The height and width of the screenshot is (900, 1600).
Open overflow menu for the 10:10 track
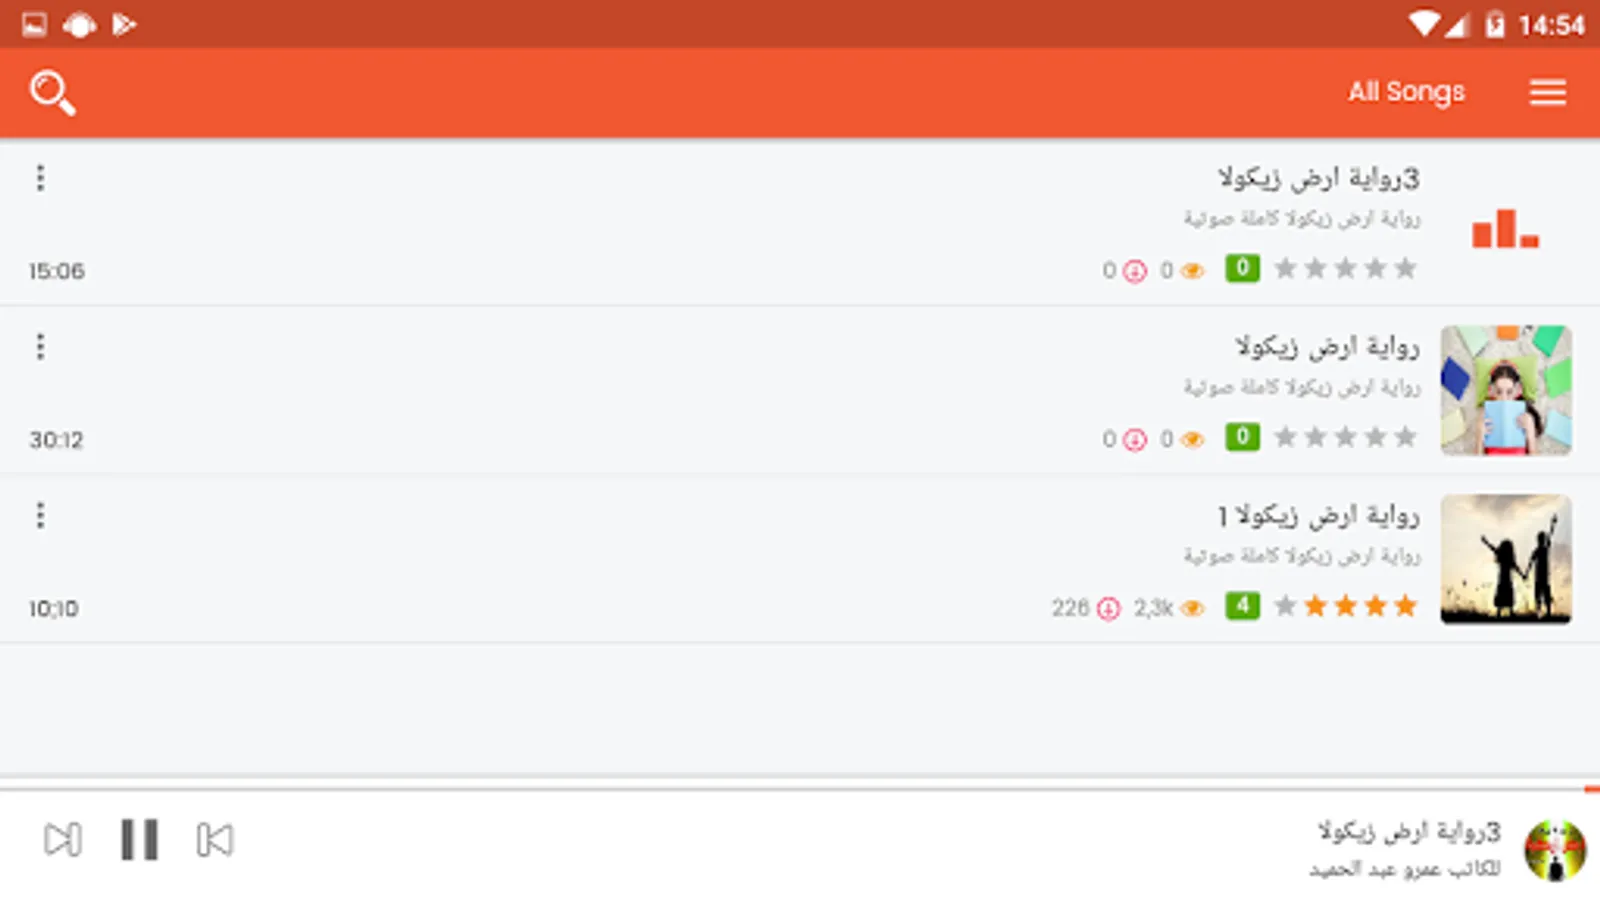40,516
